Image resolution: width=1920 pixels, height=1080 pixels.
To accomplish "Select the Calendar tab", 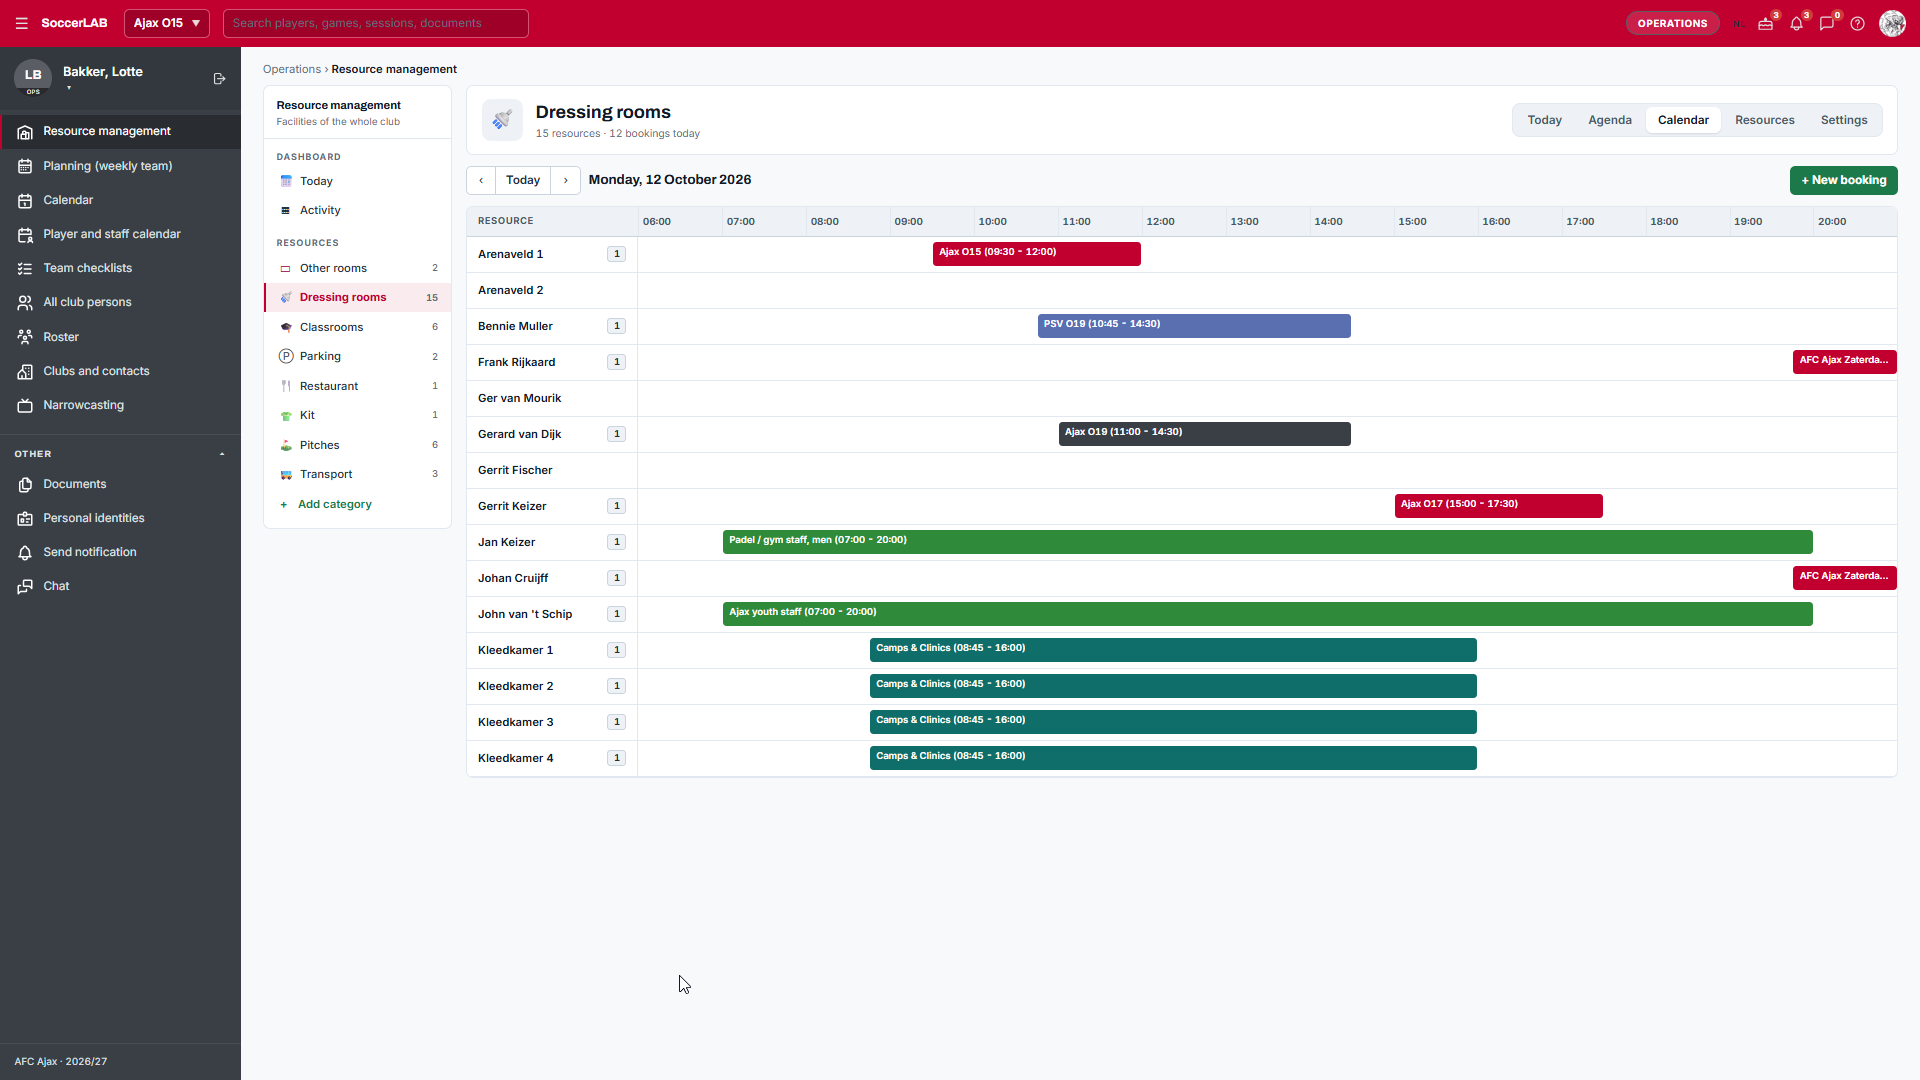I will [1683, 120].
